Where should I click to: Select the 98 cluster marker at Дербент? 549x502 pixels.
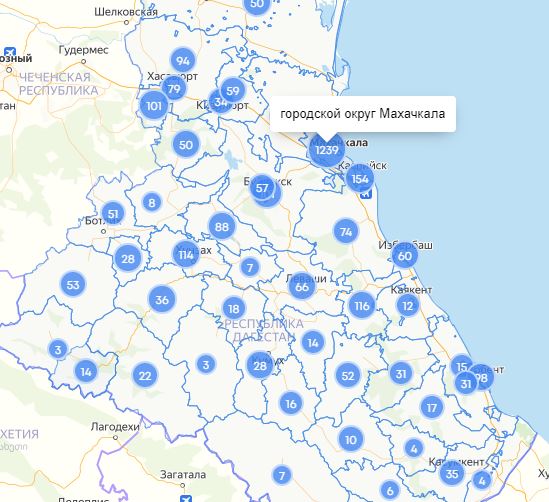pos(481,377)
